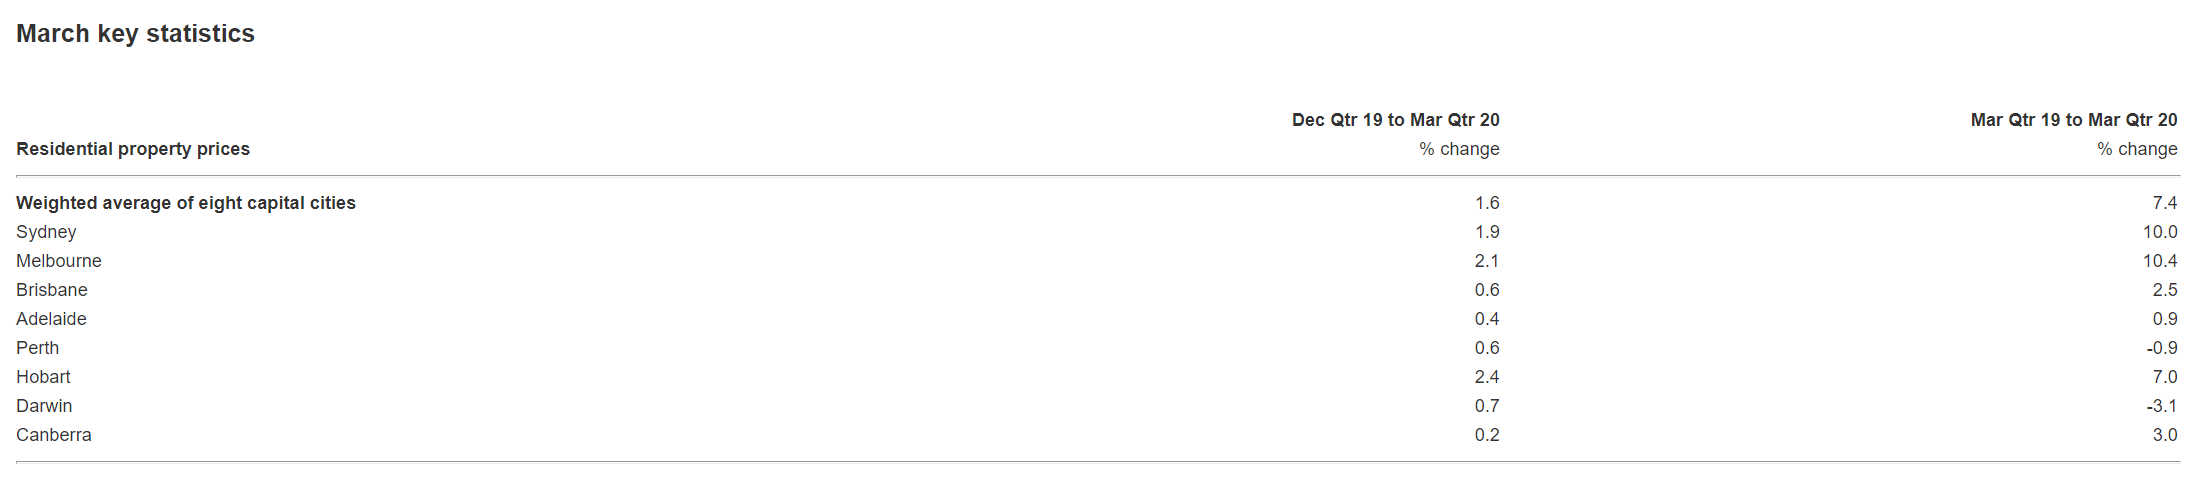Screen dimensions: 2208x484
Task: Click the Brisbane row label
Action: (52, 290)
